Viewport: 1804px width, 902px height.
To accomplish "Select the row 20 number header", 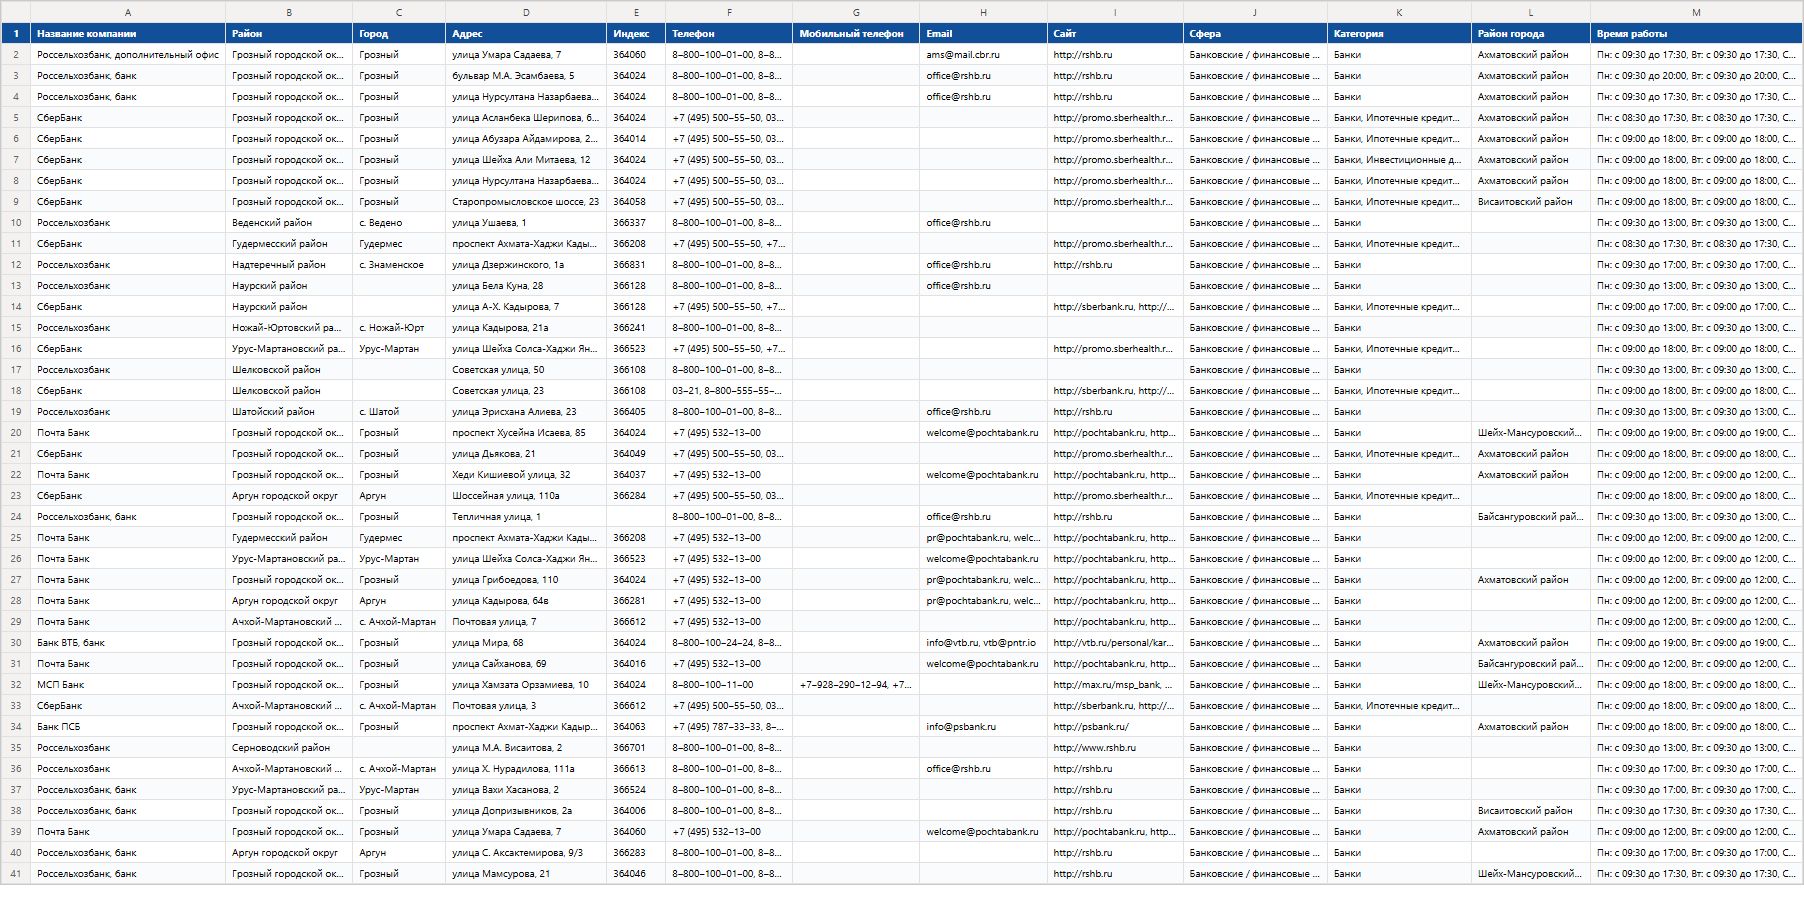I will 16,433.
